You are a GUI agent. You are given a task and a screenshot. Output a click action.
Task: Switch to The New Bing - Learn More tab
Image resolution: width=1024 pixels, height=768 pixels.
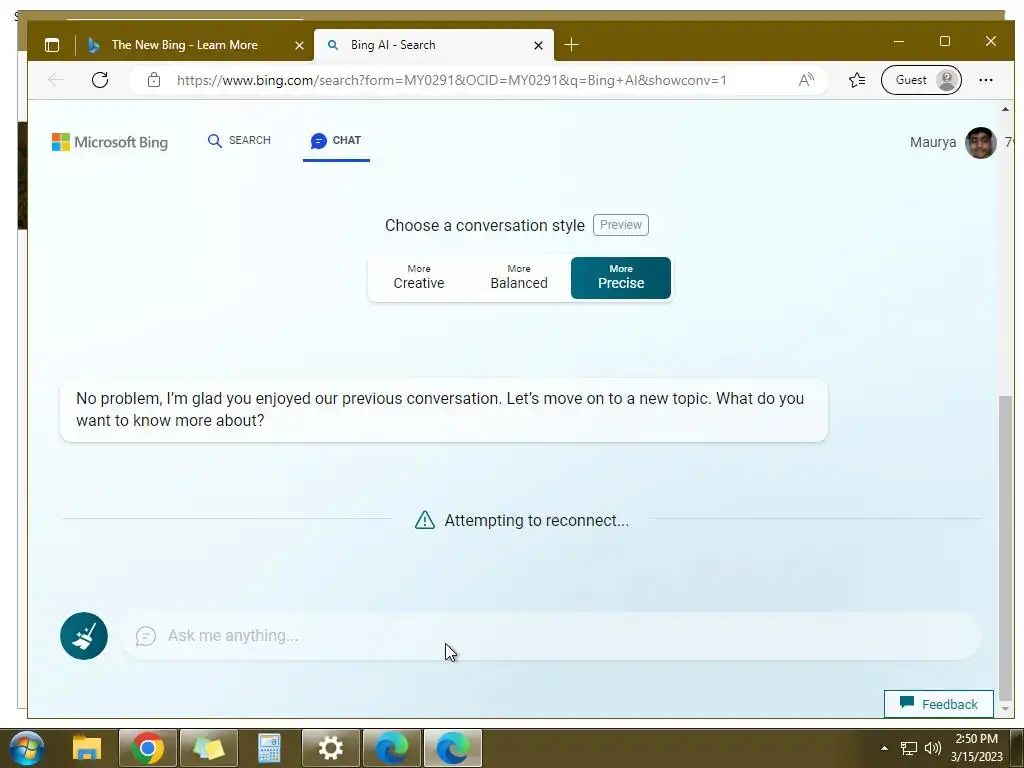tap(185, 45)
